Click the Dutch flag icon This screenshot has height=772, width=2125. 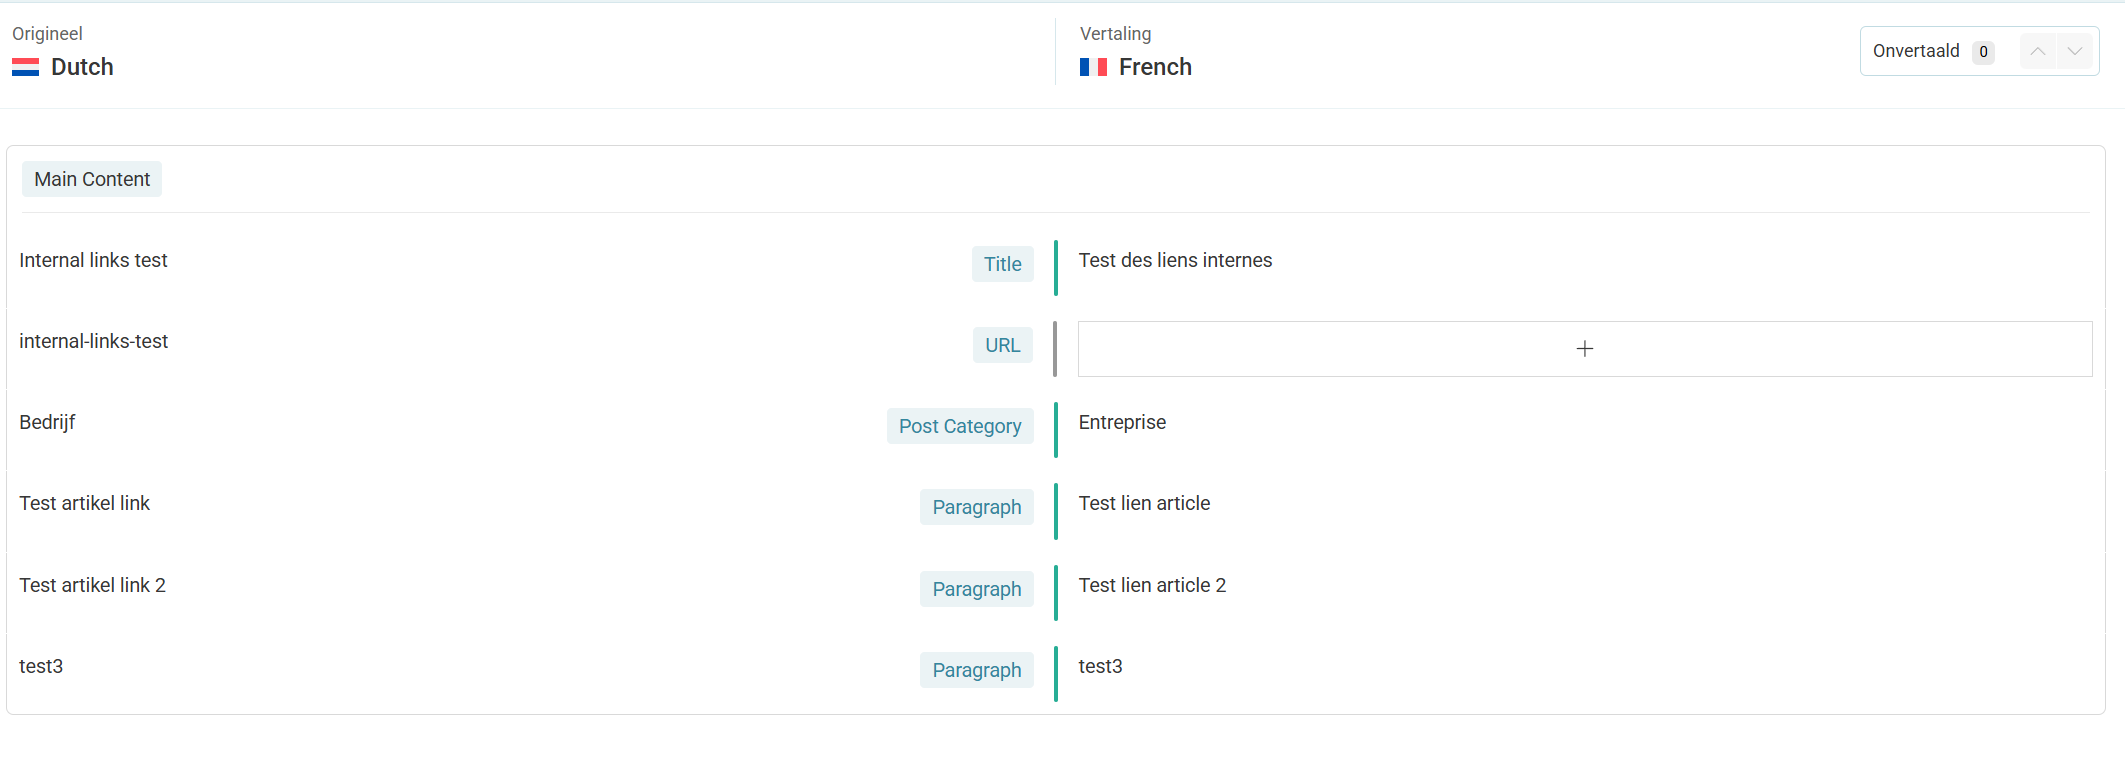tap(26, 67)
